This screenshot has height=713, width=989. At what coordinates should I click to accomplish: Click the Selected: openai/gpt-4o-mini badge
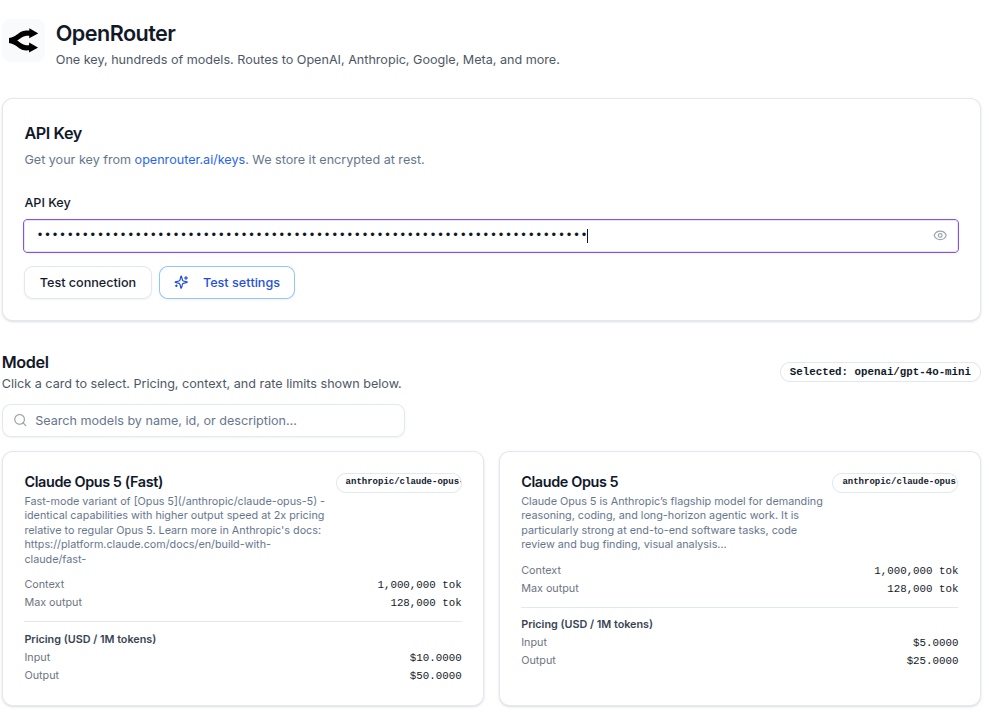click(880, 372)
